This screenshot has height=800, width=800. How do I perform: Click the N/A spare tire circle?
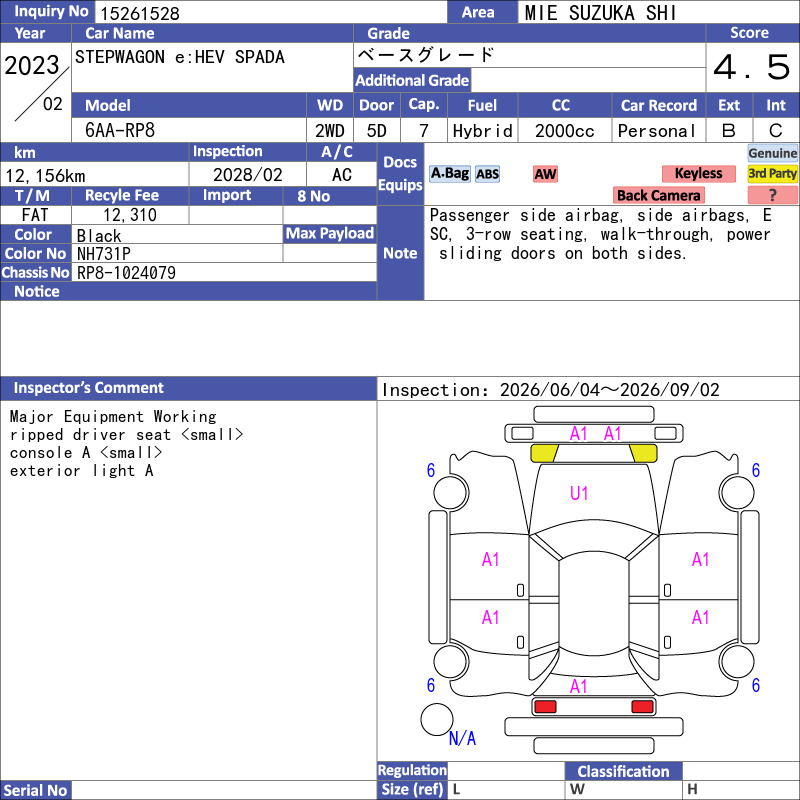[437, 719]
